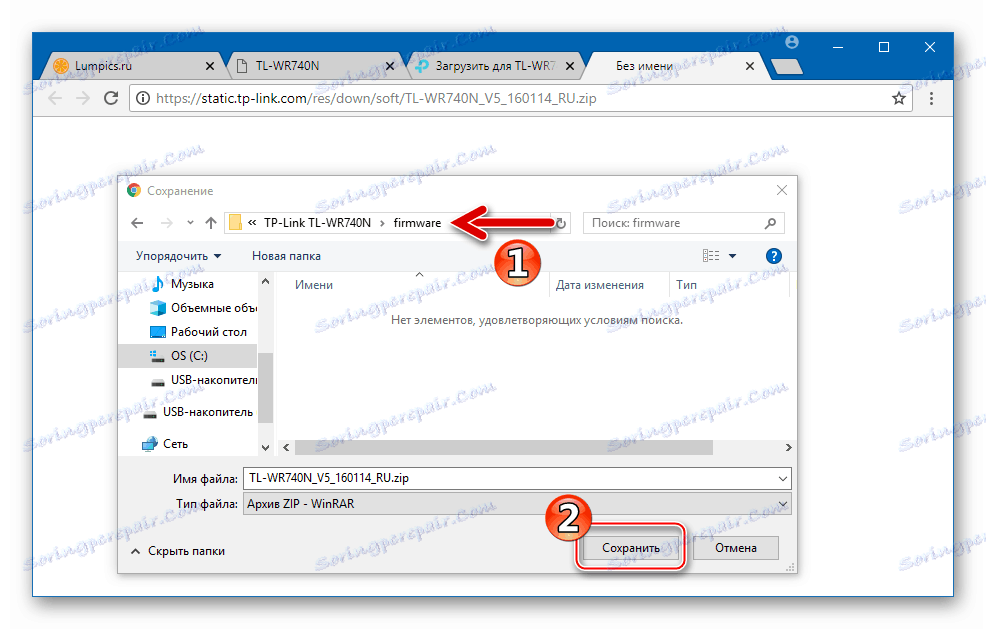This screenshot has height=629, width=986.
Task: Open the Имя файла dropdown arrow
Action: (783, 478)
